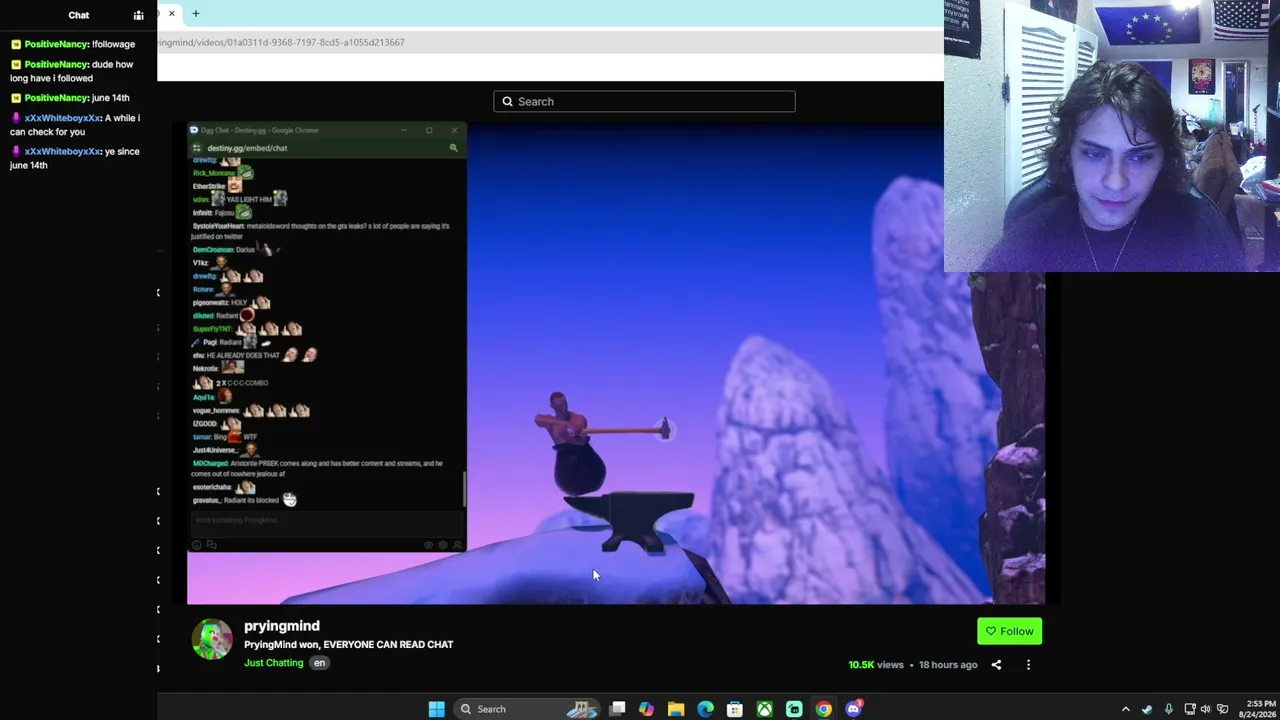The width and height of the screenshot is (1280, 720).
Task: Open the taskbar clock and date
Action: [x=1257, y=709]
